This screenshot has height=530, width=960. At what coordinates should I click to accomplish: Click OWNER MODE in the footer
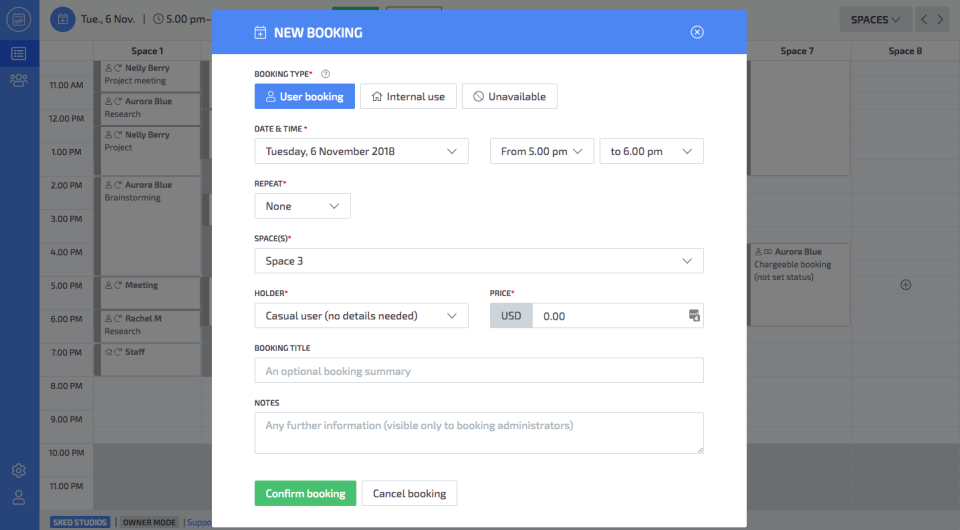tap(149, 522)
